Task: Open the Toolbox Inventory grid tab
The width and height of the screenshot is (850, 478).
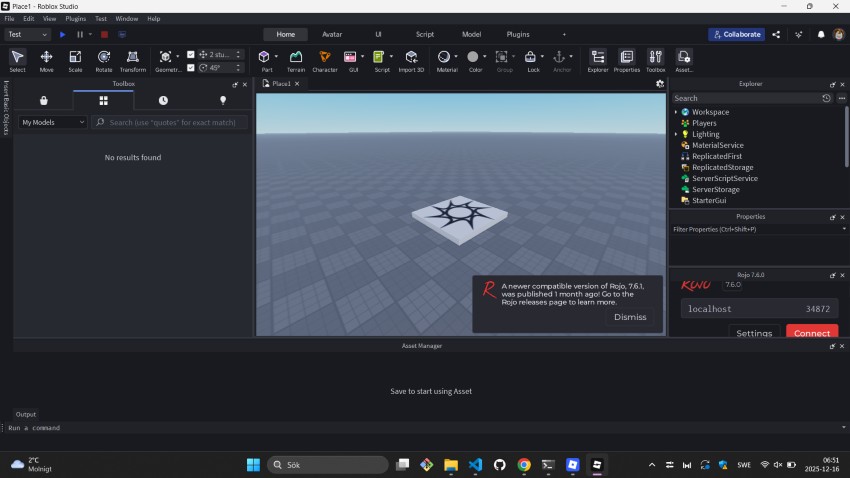Action: click(x=104, y=100)
